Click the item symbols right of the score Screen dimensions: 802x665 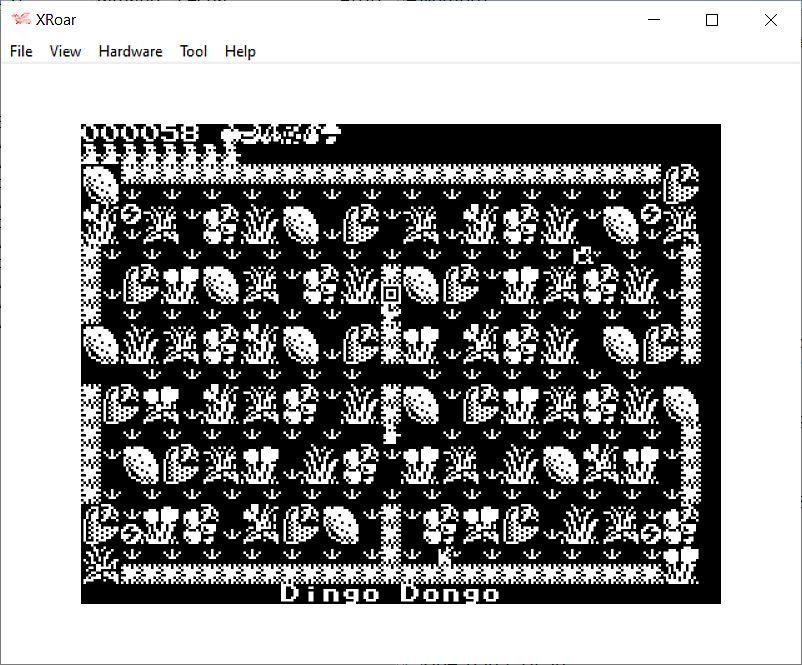[x=281, y=133]
